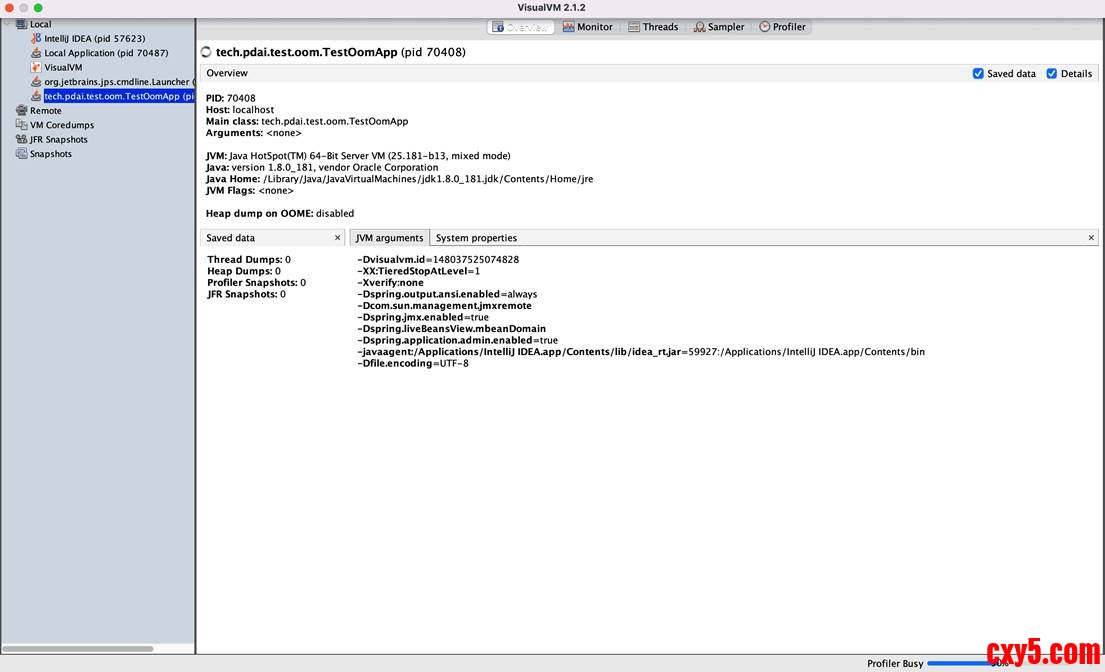Click the TestOomApp Java icon in tree
Viewport: 1105px width, 672px height.
[36, 96]
